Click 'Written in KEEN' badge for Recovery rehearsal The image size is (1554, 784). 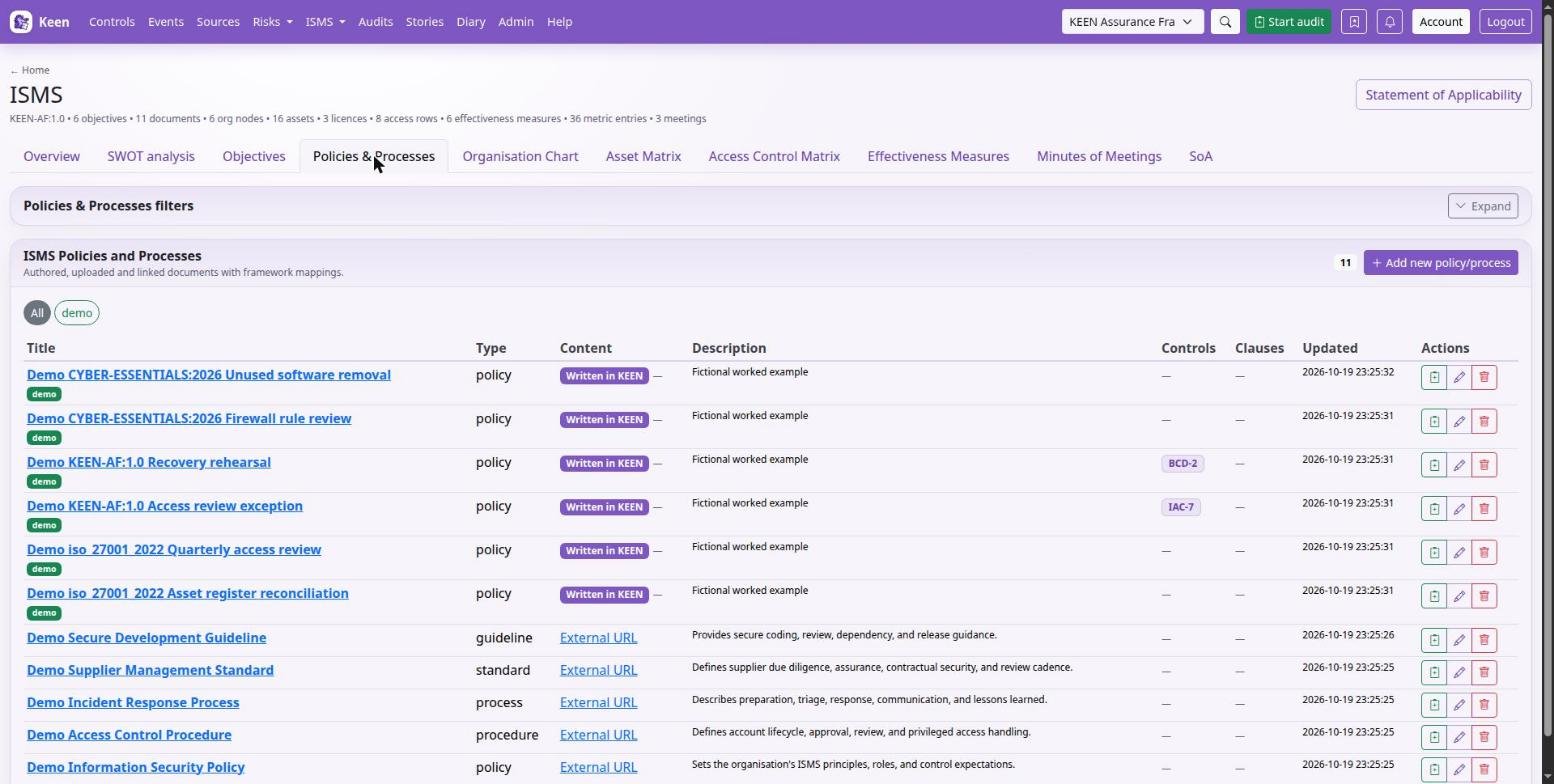(x=604, y=463)
